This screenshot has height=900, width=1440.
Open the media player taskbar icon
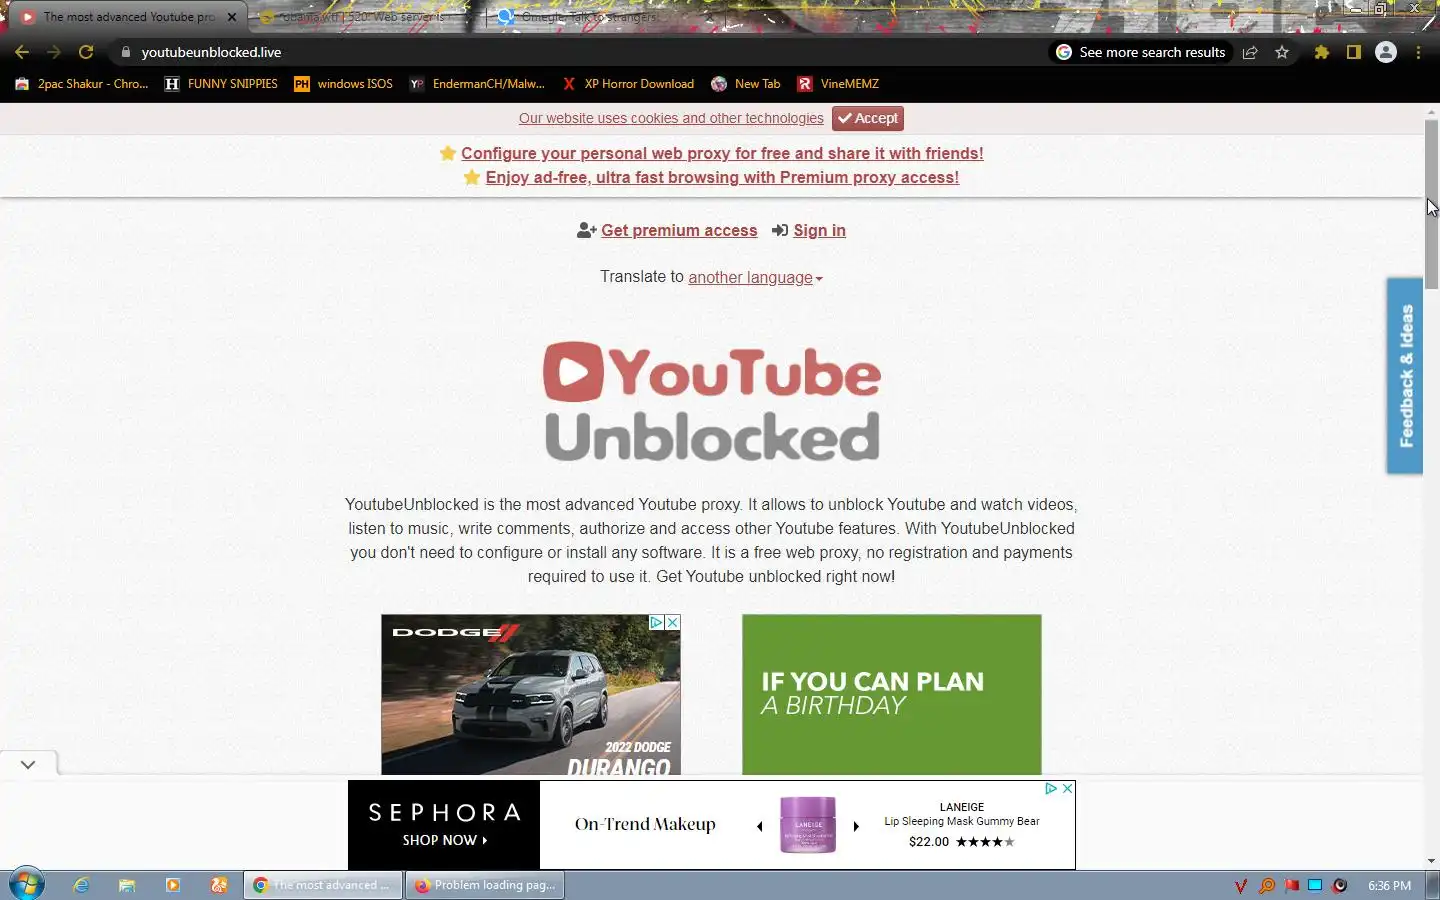[x=173, y=885]
